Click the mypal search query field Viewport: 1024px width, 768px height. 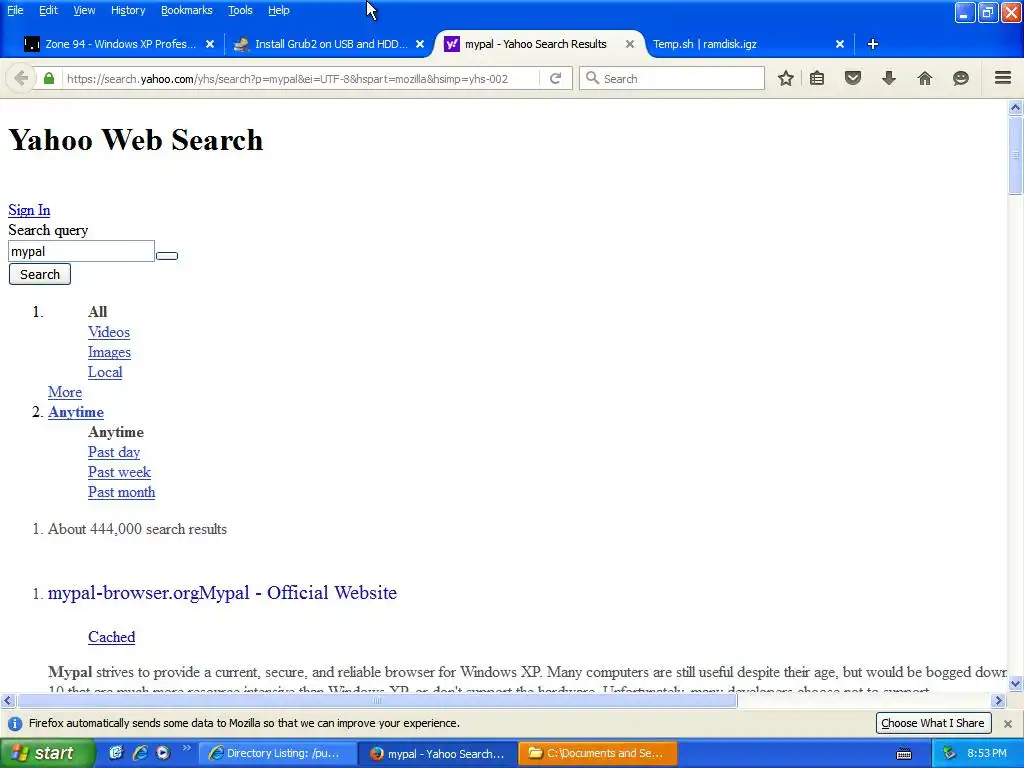point(82,251)
